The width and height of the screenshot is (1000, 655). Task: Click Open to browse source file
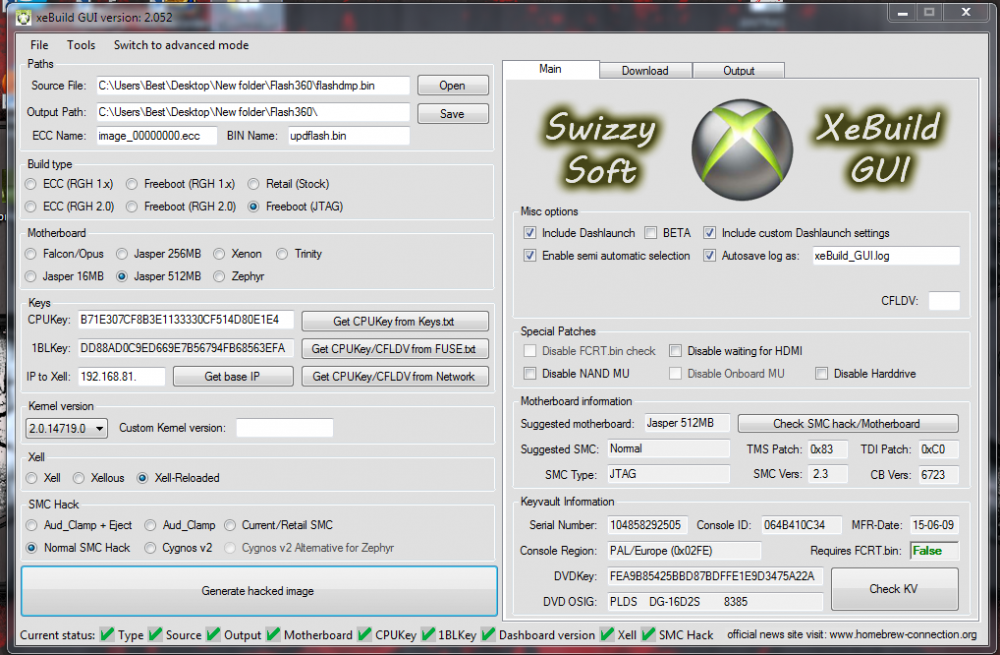[x=452, y=85]
